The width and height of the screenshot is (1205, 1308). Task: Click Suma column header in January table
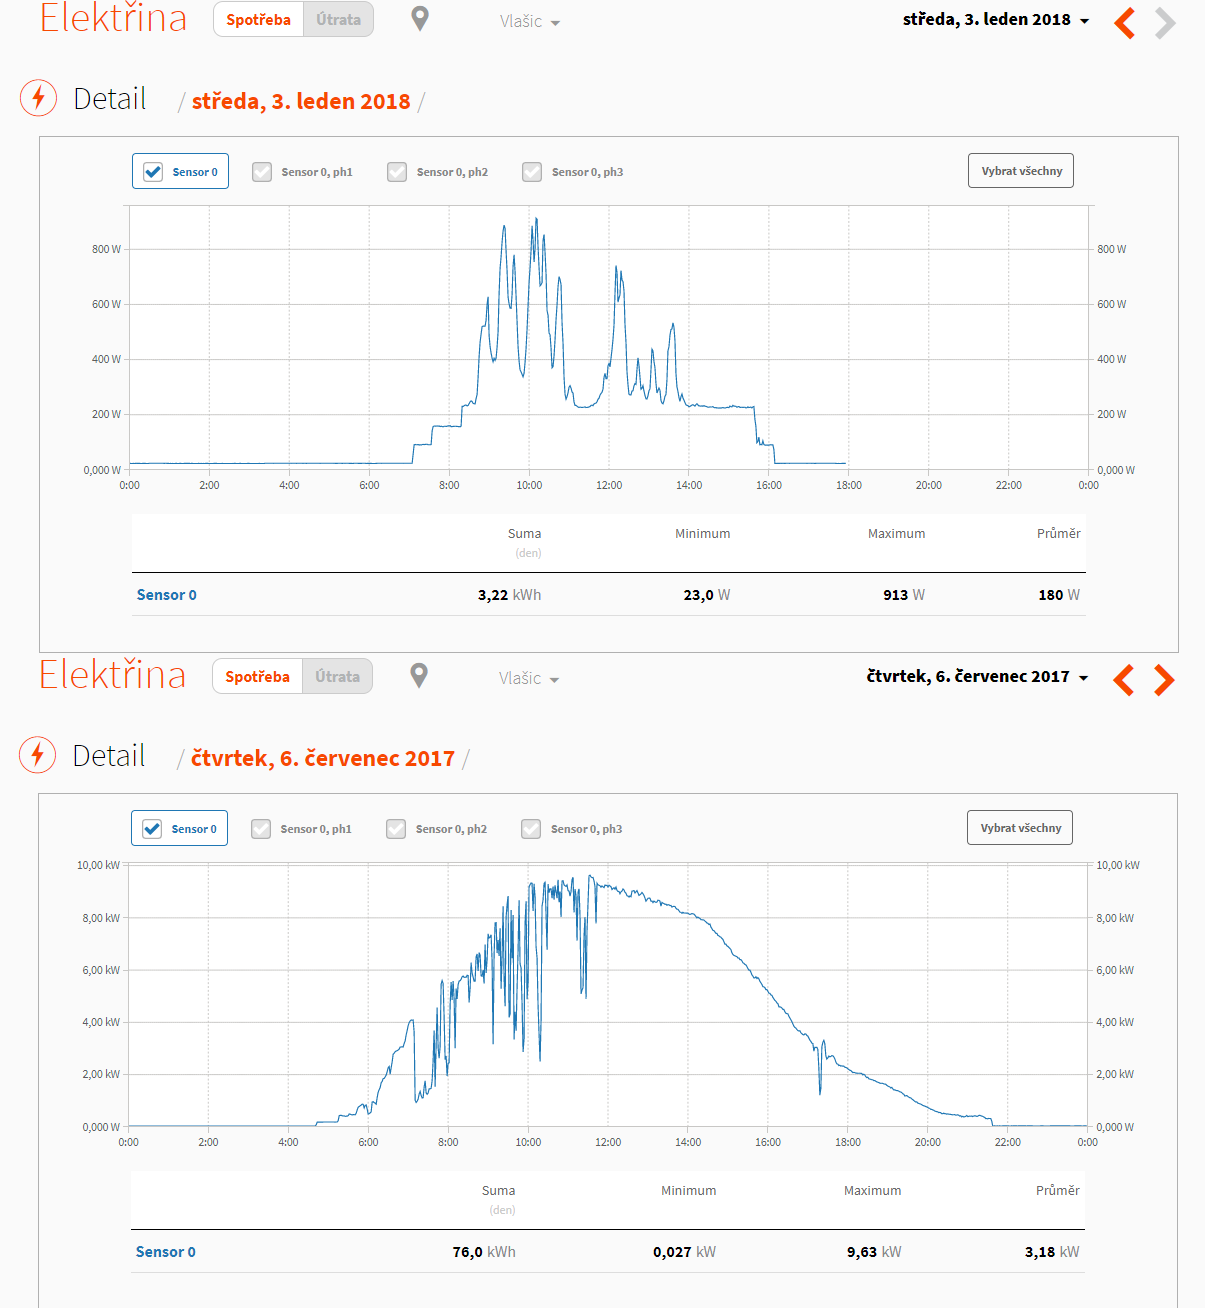[x=525, y=534]
